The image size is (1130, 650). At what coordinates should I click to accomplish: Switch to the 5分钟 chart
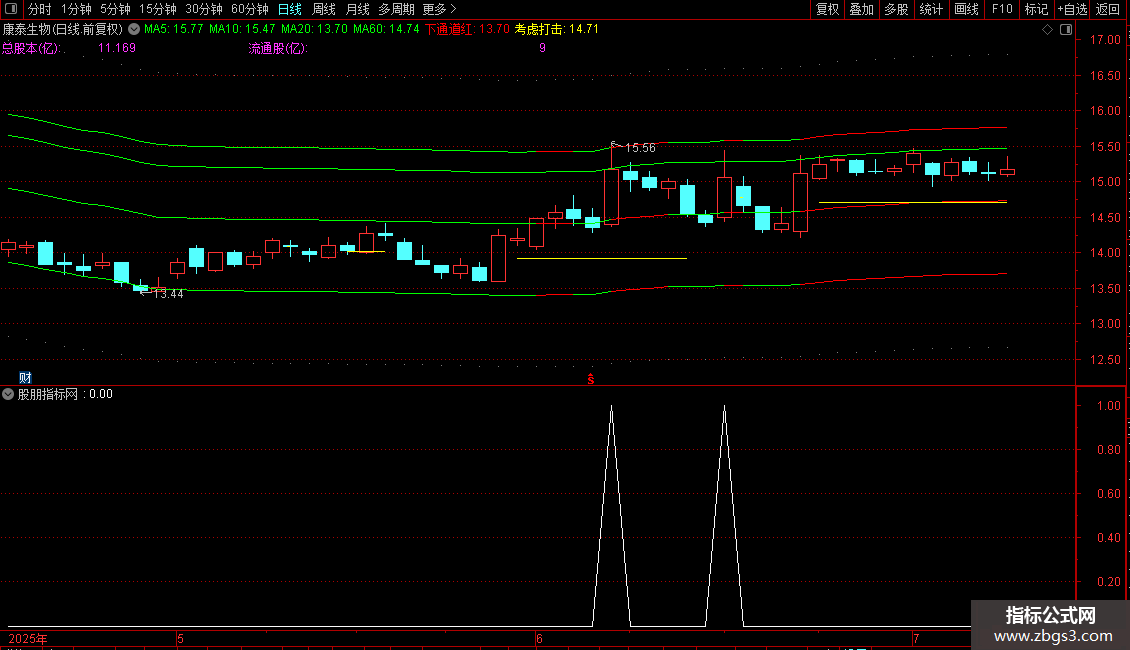tap(115, 9)
